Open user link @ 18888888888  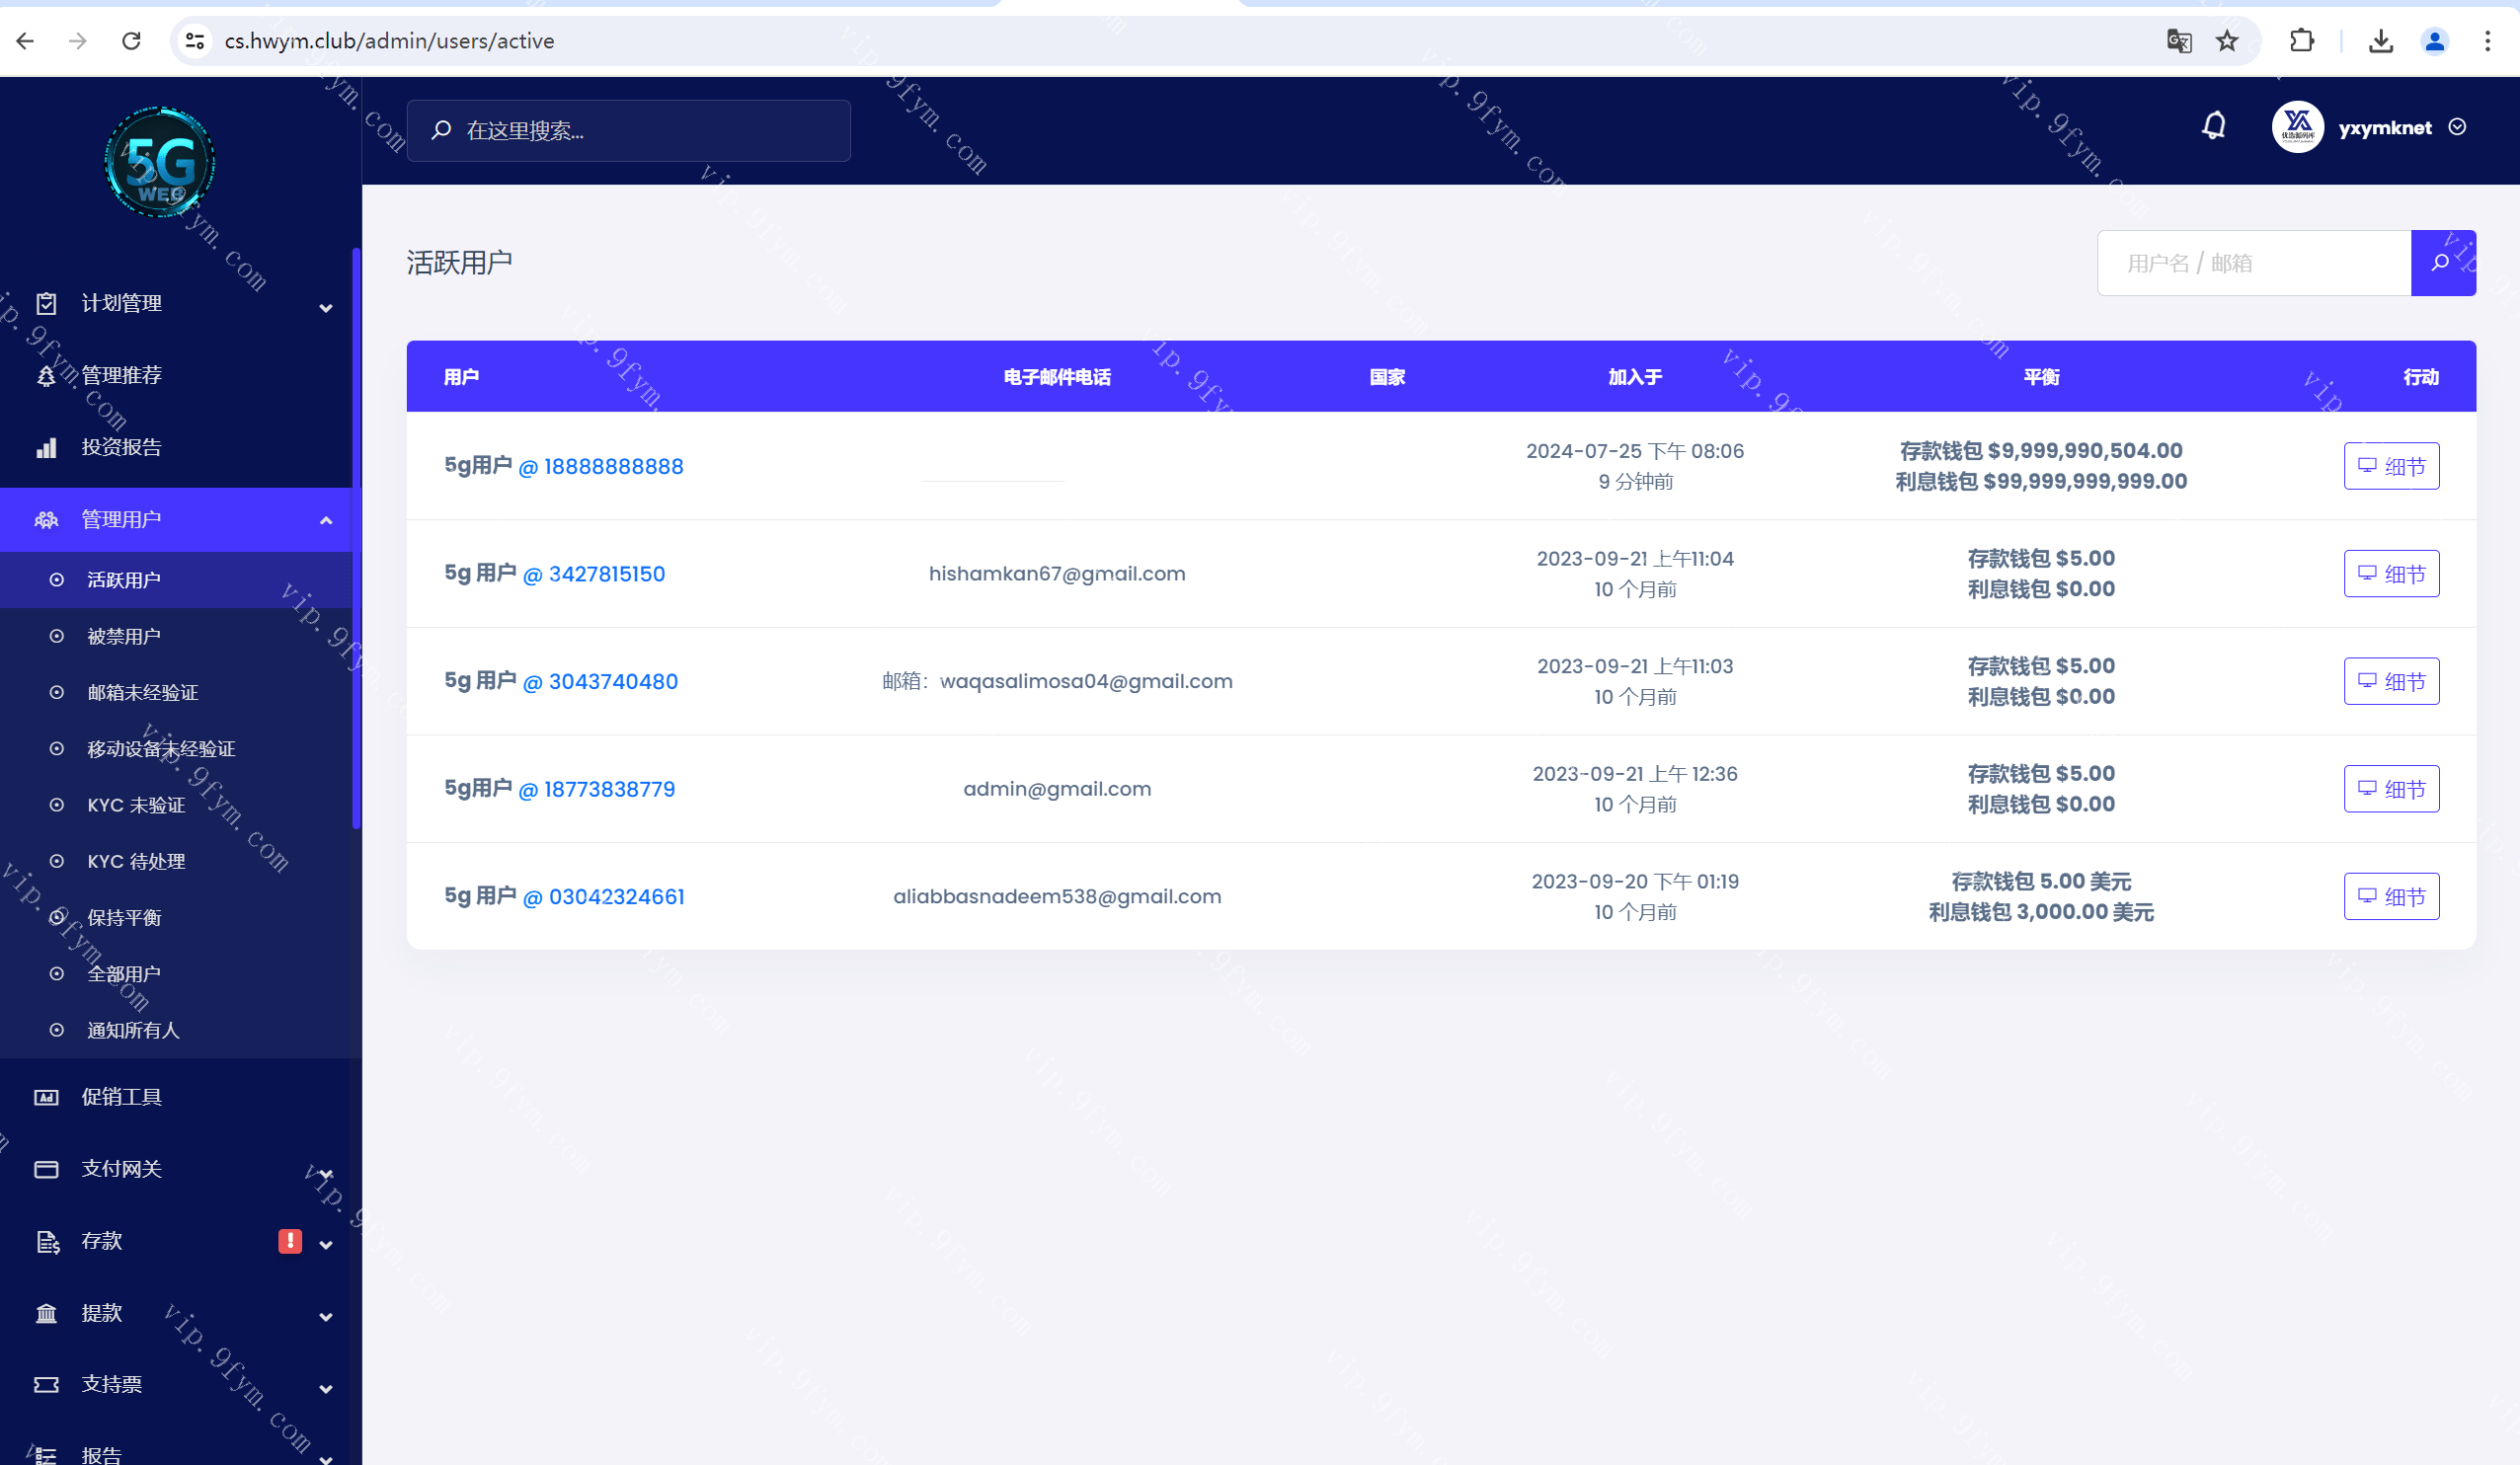point(600,467)
